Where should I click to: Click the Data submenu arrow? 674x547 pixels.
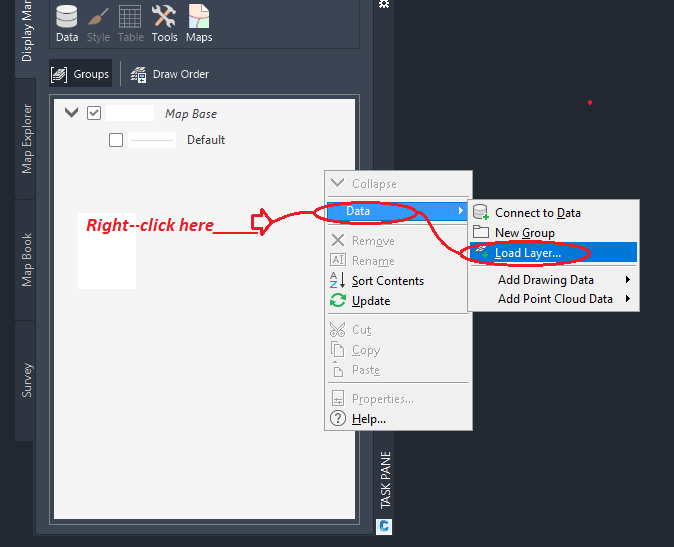coord(460,211)
